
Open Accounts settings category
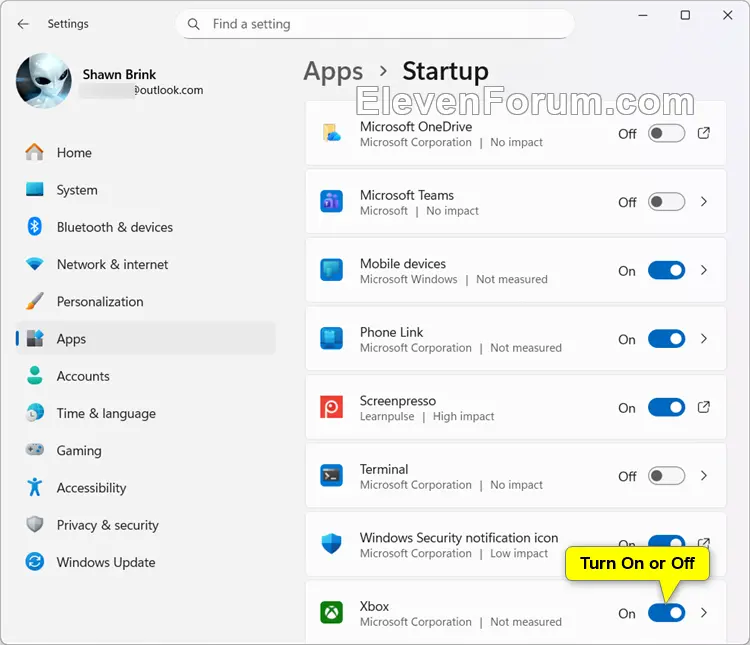tap(146, 376)
